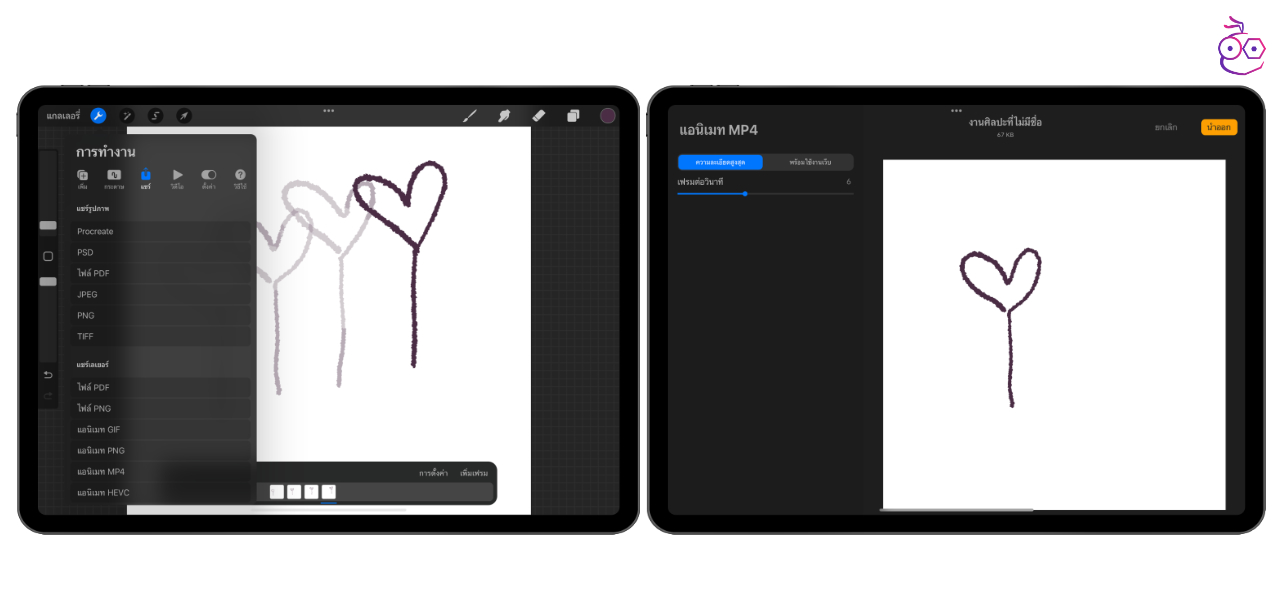Export image as PSD
Viewport: 1280px width, 591px height.
[85, 253]
